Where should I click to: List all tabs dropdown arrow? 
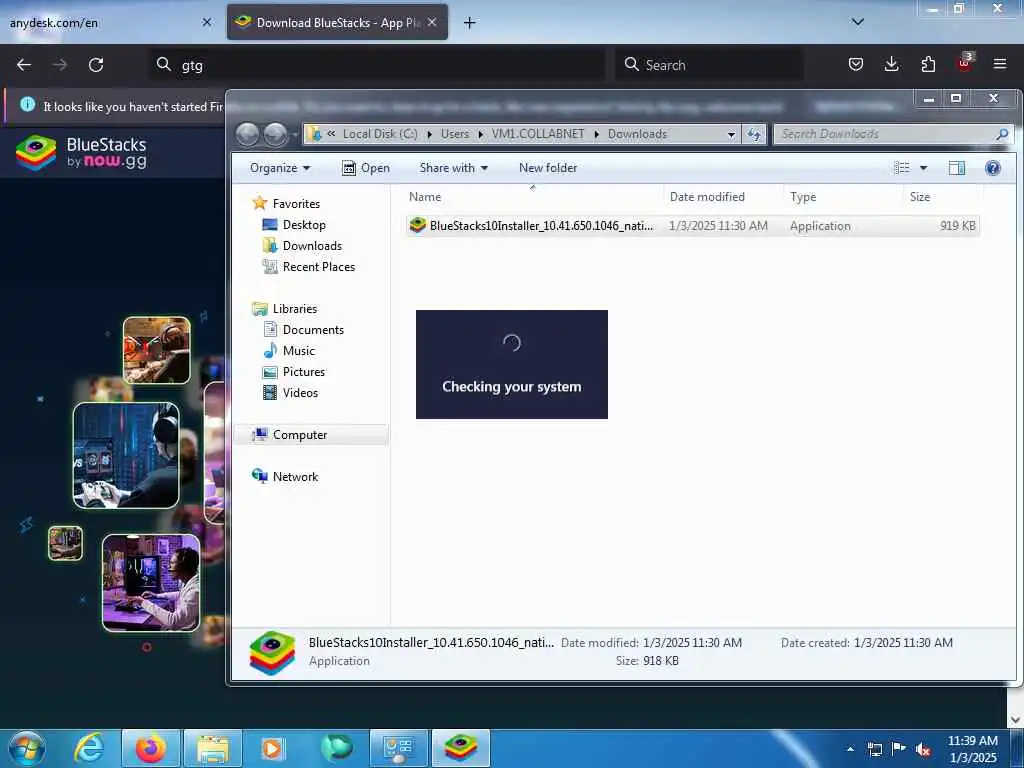pyautogui.click(x=857, y=22)
